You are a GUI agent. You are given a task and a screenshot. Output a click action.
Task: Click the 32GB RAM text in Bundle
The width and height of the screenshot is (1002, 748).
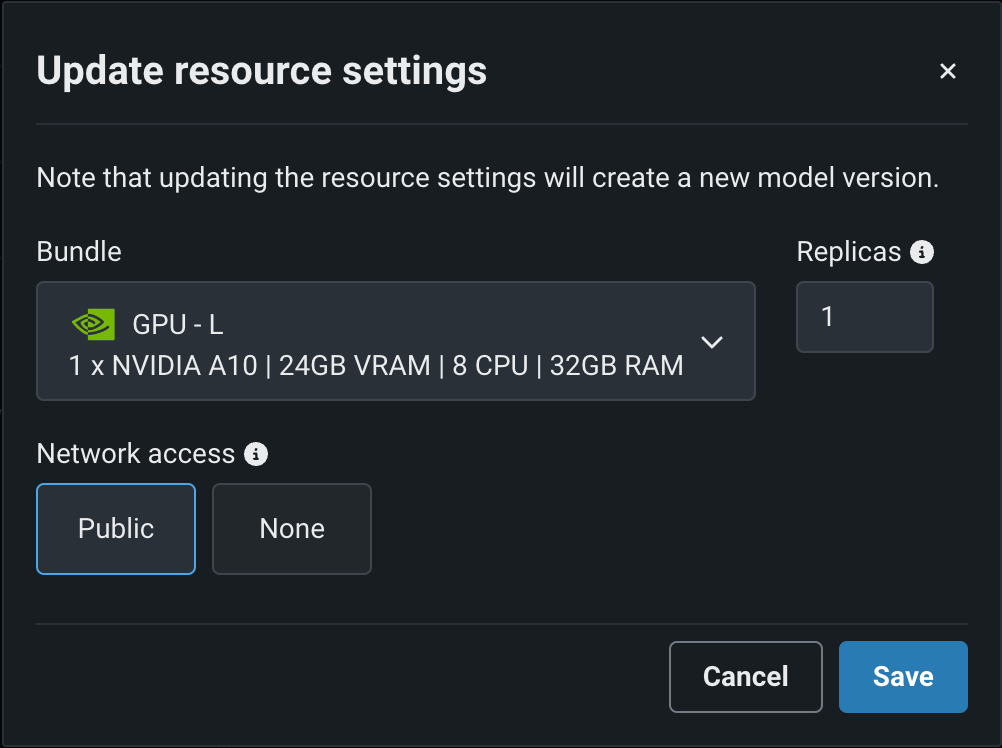(x=611, y=366)
